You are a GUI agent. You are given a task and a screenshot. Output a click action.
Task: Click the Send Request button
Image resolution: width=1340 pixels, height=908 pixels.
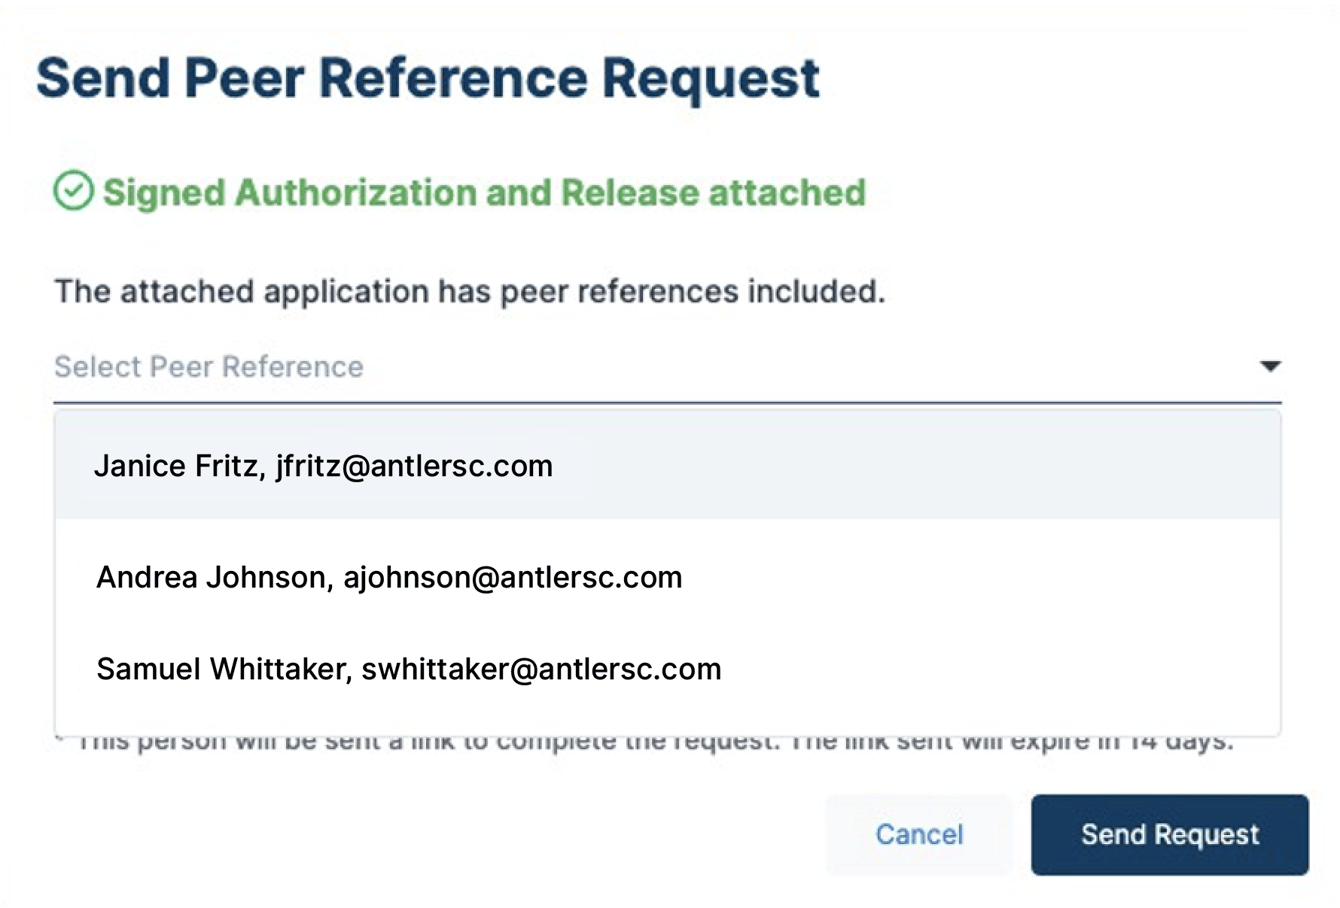[1168, 834]
